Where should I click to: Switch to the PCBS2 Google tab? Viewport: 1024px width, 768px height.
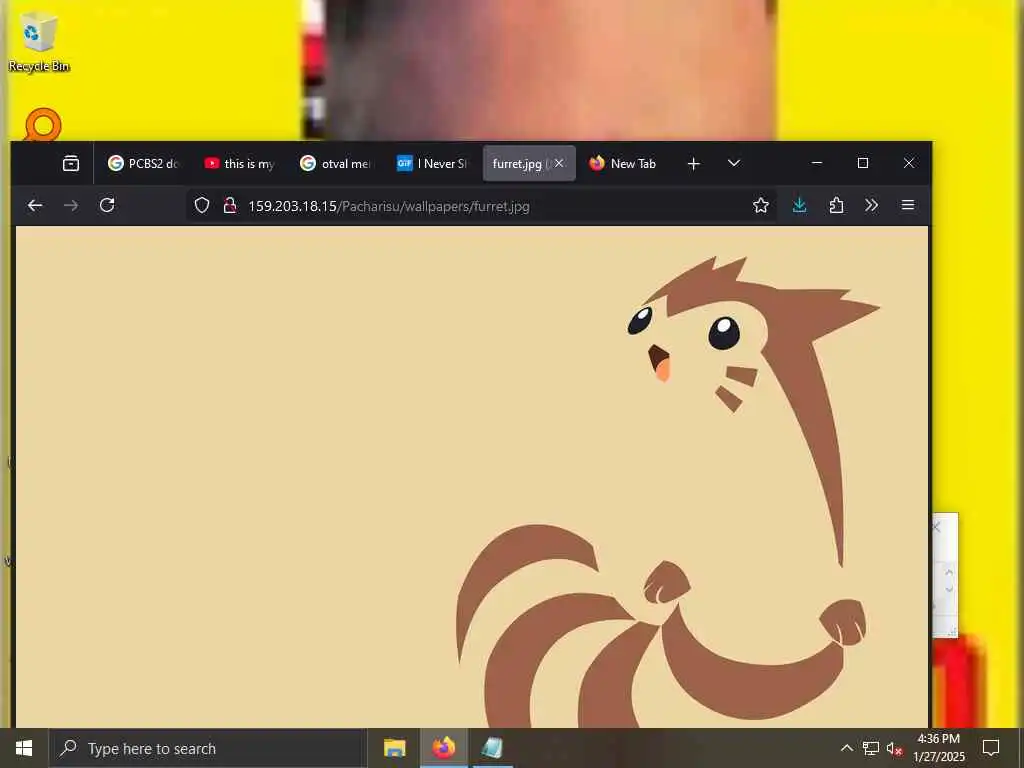pyautogui.click(x=142, y=163)
